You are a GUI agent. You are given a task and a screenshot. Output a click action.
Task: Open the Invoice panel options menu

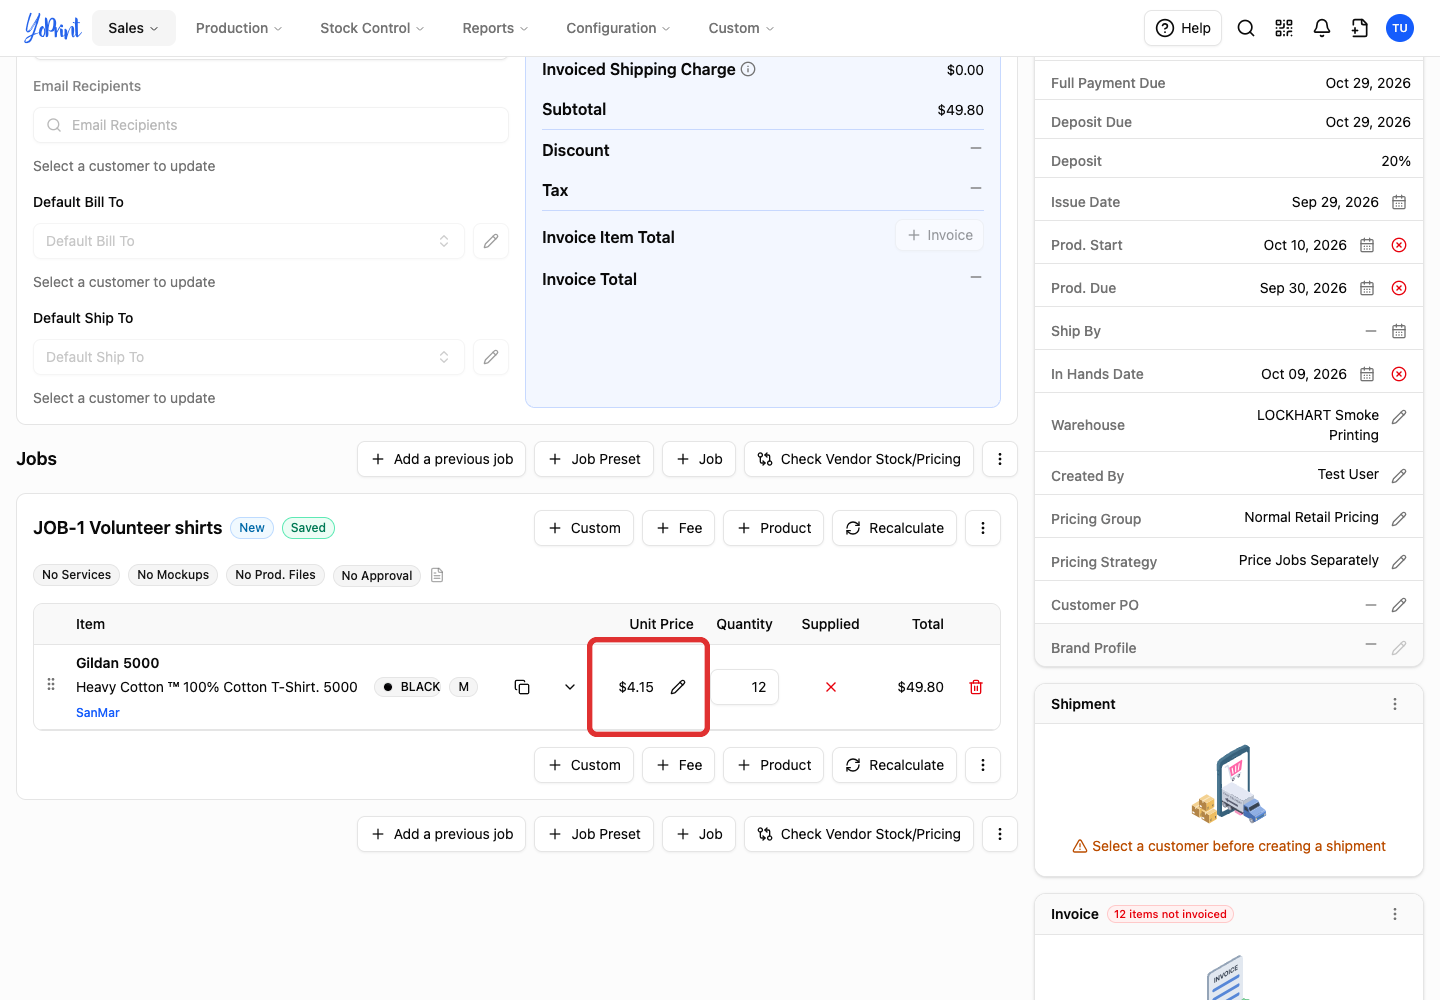coord(1395,914)
